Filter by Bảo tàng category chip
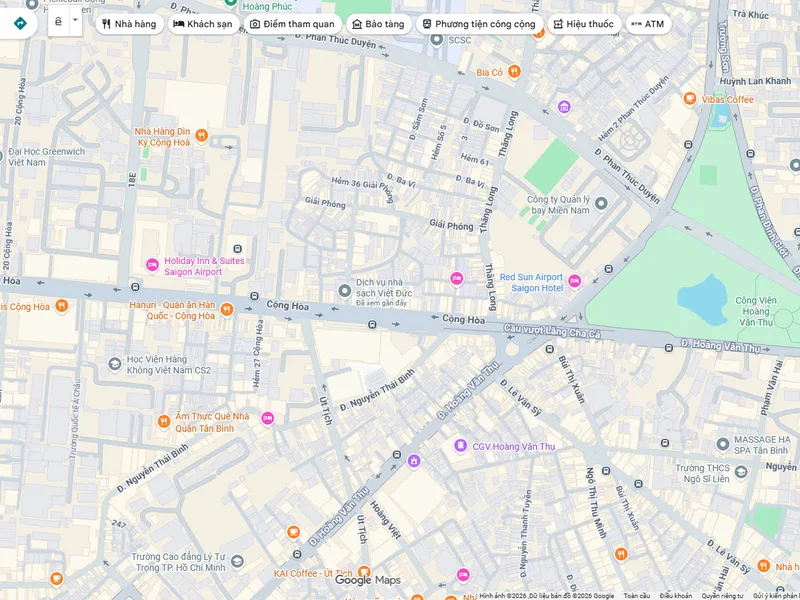 379,24
